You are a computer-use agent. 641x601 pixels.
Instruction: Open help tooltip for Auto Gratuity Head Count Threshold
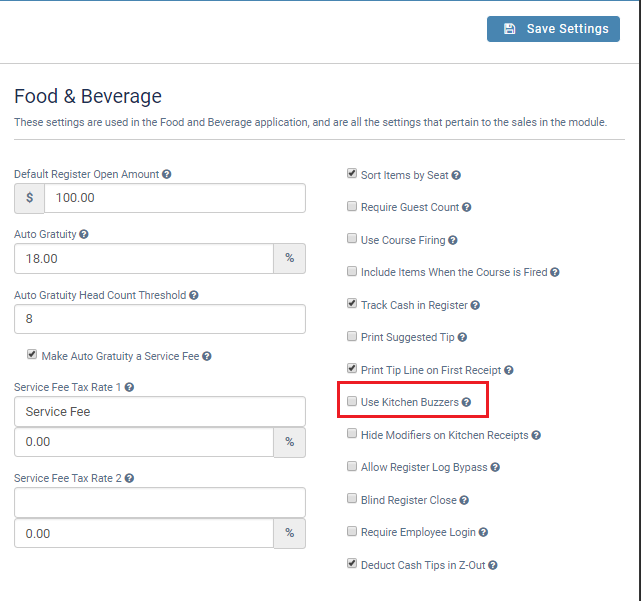pyautogui.click(x=194, y=295)
